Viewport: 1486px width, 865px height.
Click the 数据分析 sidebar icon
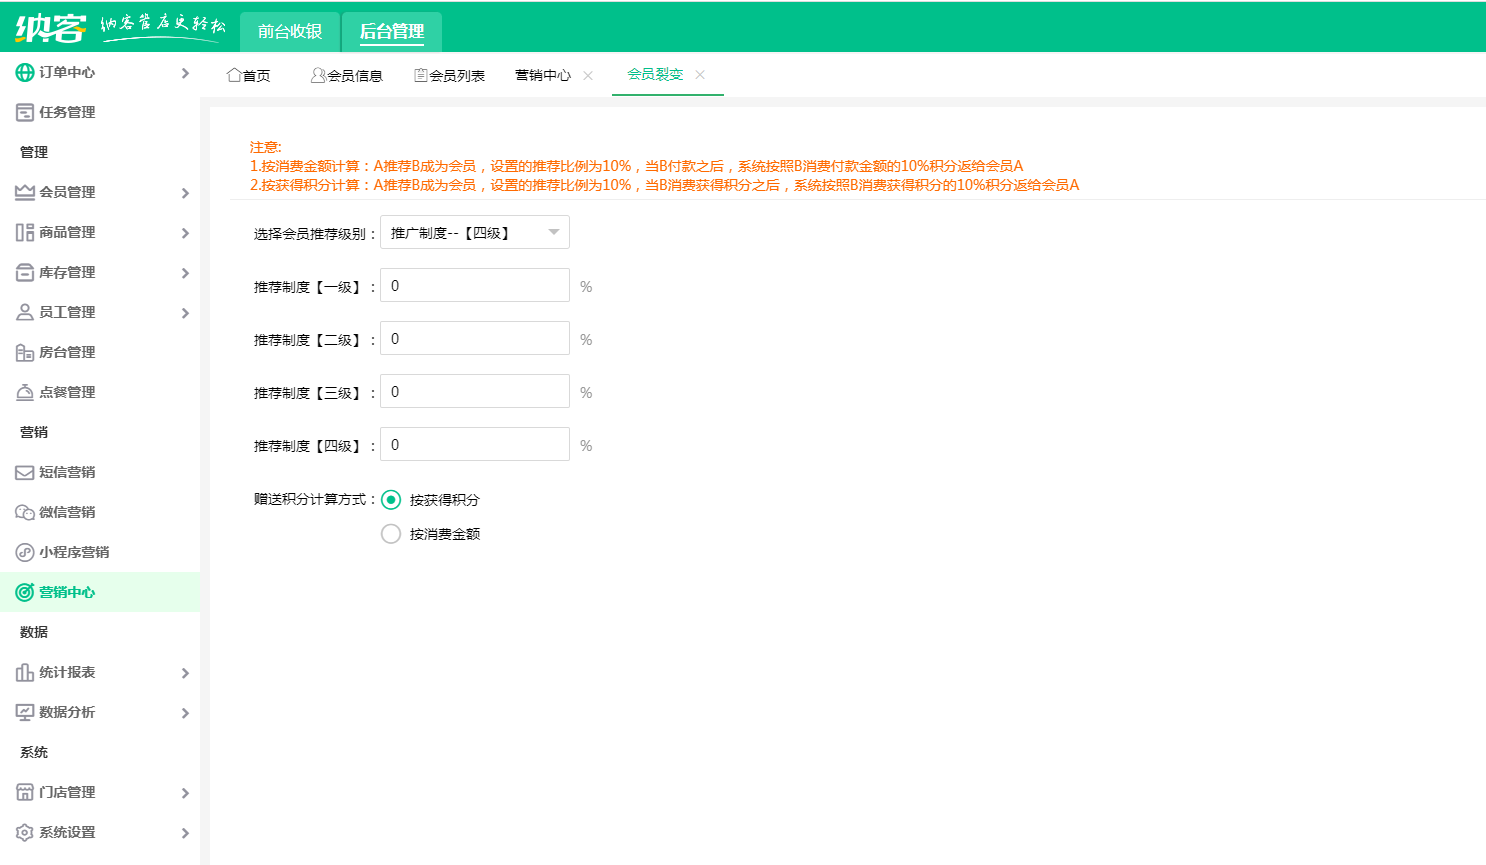click(x=22, y=712)
